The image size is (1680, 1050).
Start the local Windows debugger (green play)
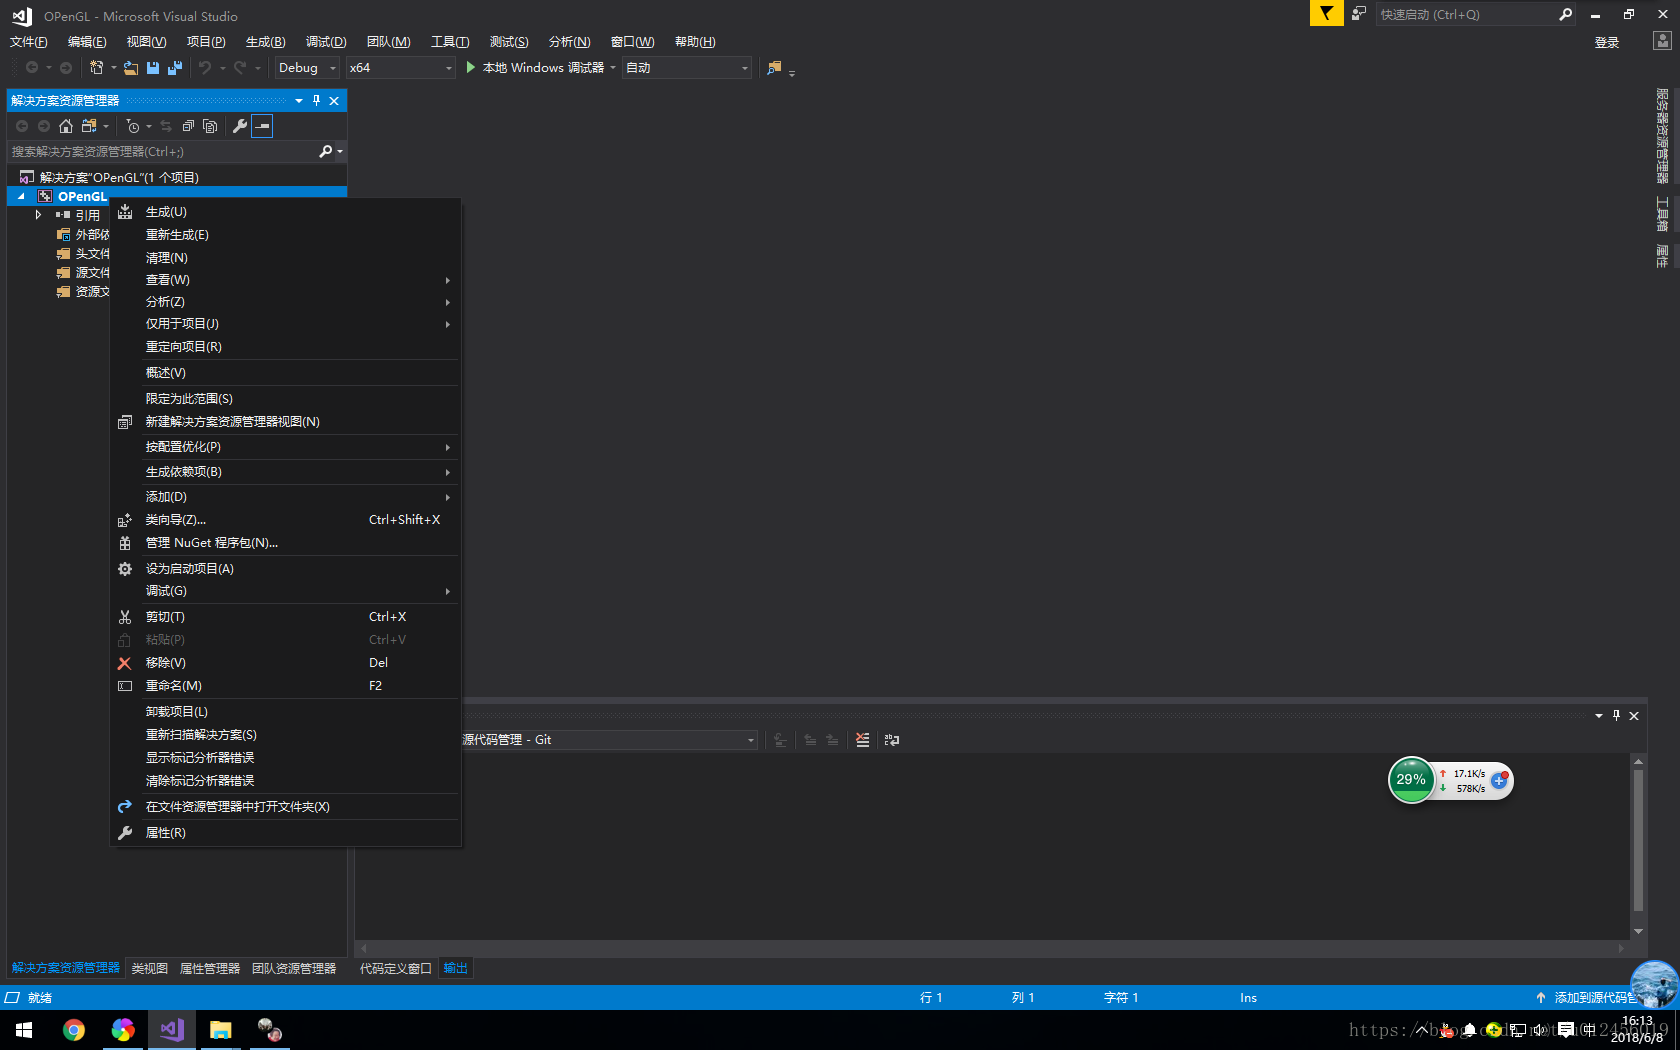pyautogui.click(x=471, y=68)
